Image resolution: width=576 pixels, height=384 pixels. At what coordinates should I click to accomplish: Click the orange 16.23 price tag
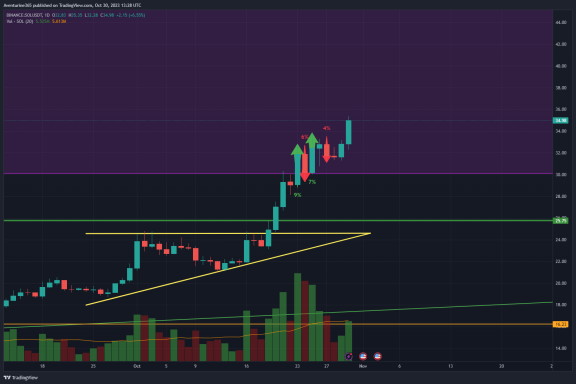point(561,324)
